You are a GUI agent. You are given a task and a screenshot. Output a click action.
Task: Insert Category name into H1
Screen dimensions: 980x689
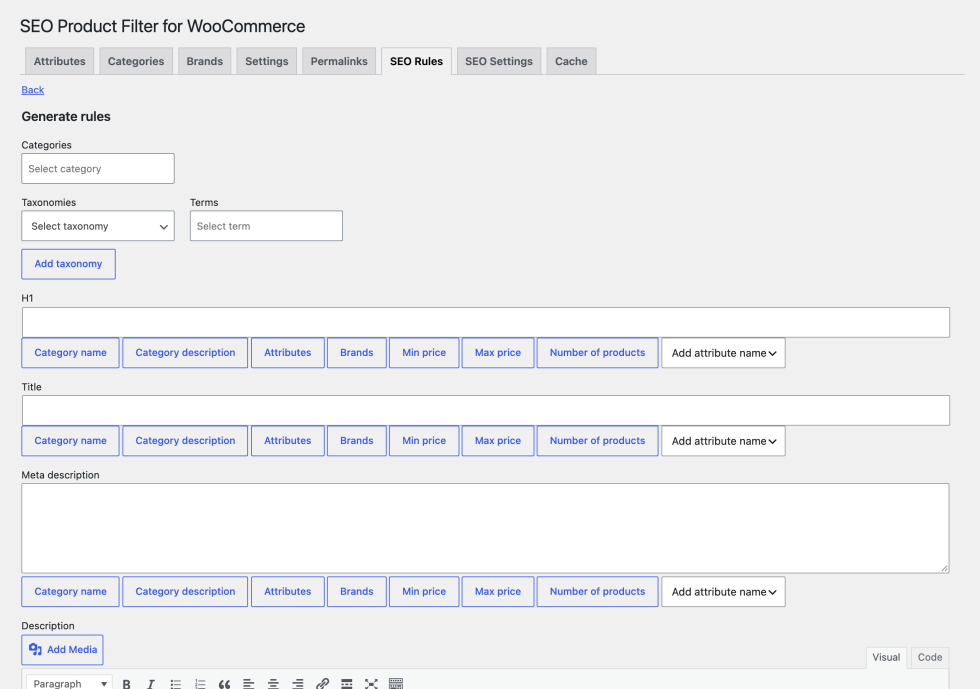70,353
